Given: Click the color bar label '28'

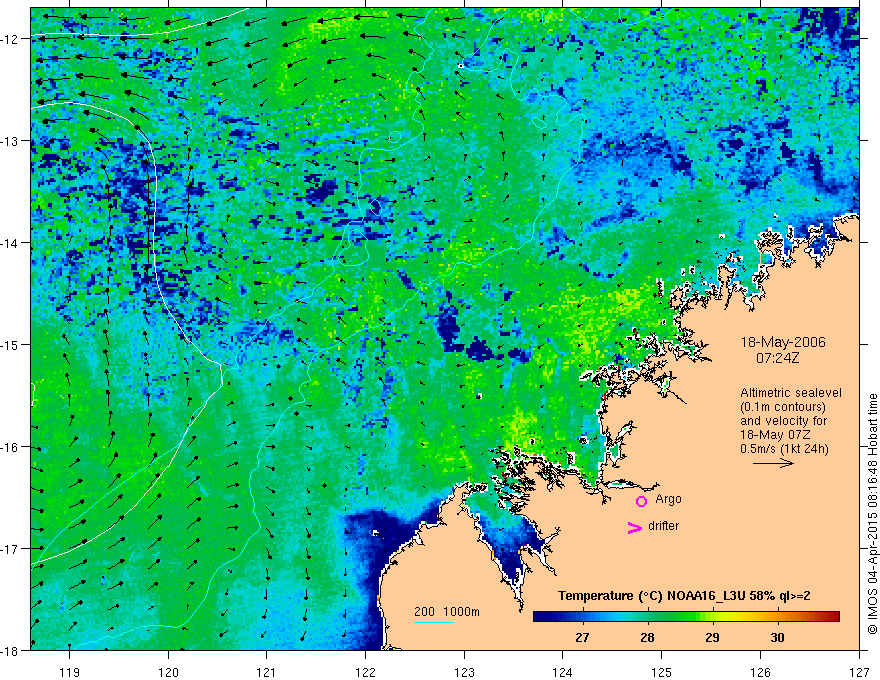Looking at the screenshot, I should click(647, 637).
